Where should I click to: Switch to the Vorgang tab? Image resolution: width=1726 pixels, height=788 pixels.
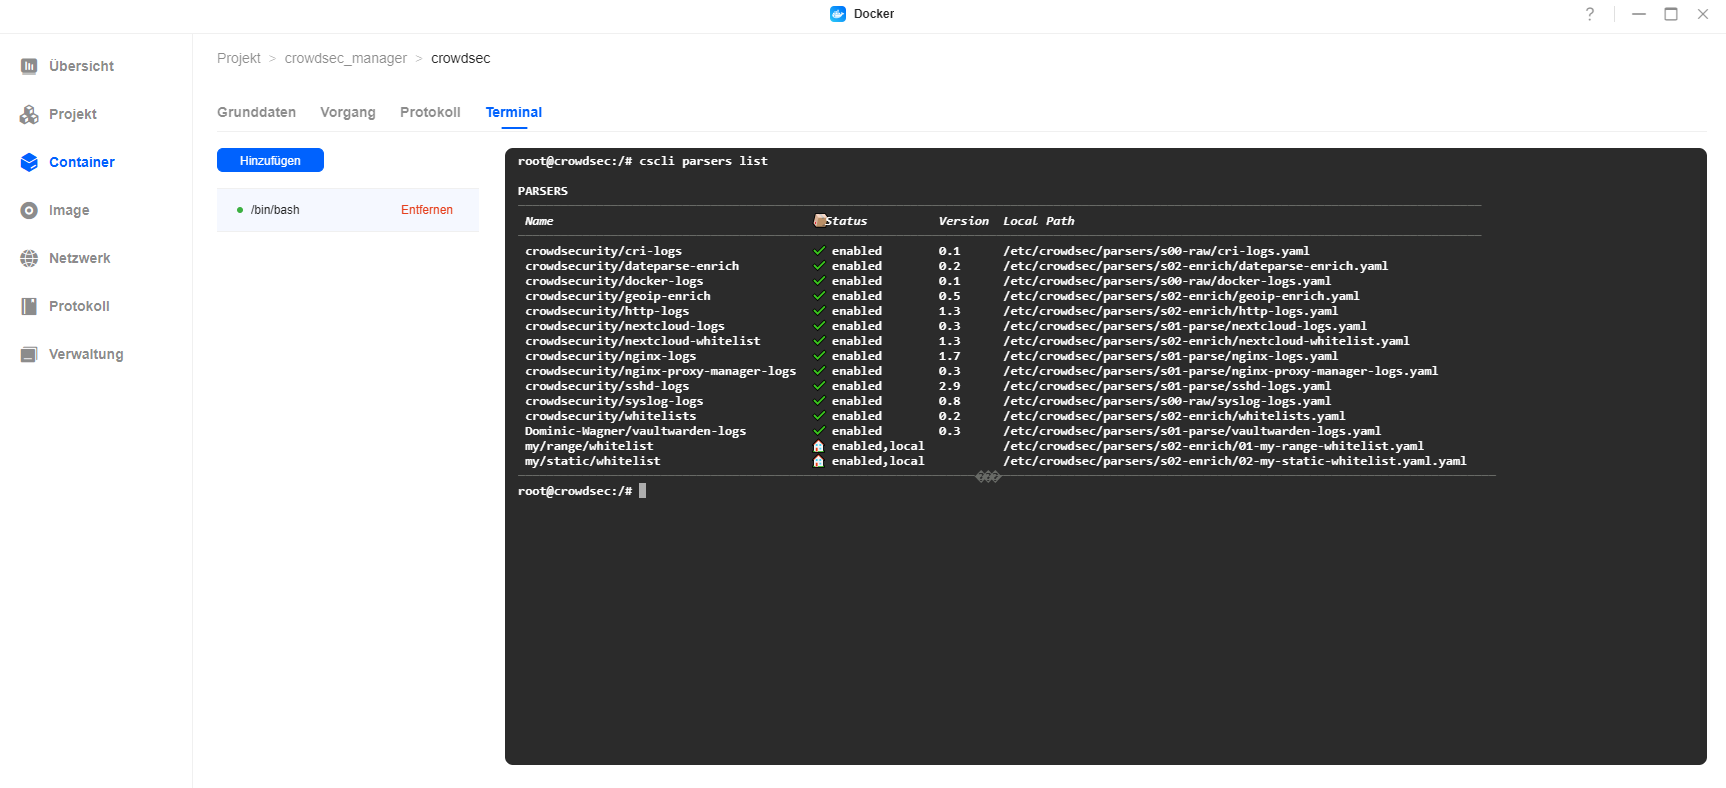click(348, 112)
